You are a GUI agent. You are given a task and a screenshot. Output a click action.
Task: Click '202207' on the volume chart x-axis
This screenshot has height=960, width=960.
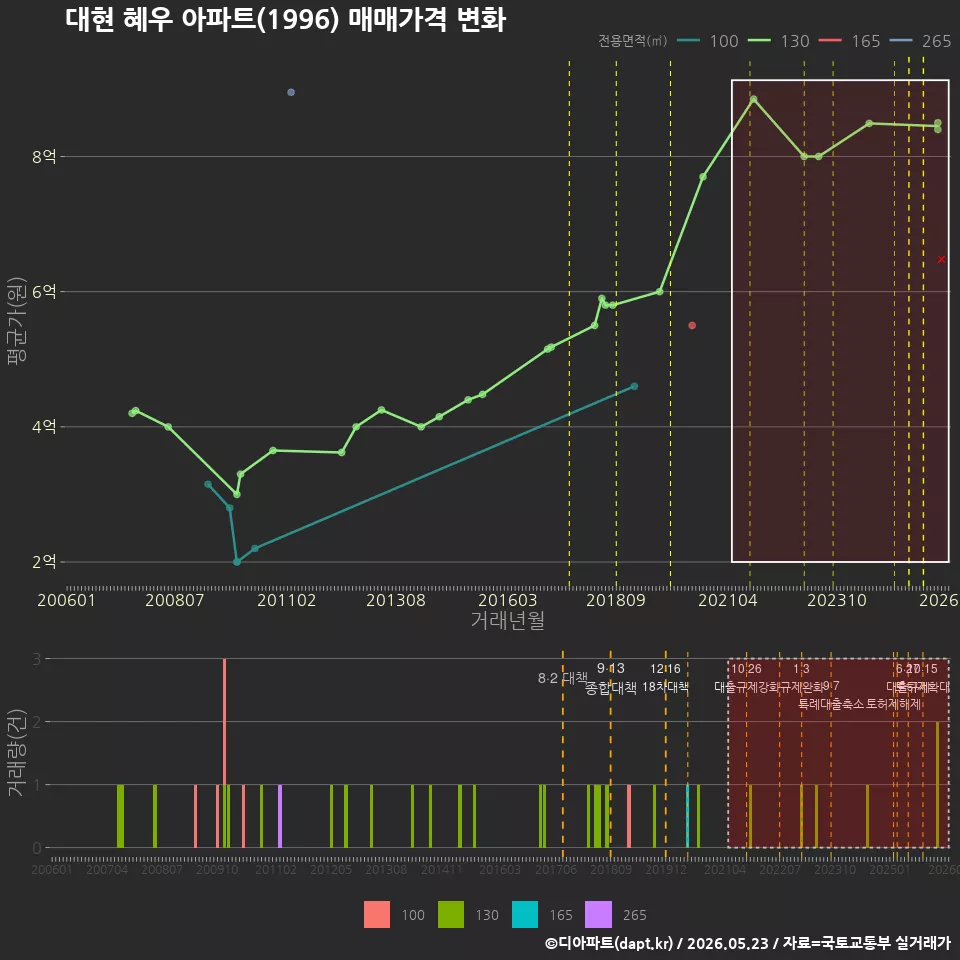click(780, 869)
